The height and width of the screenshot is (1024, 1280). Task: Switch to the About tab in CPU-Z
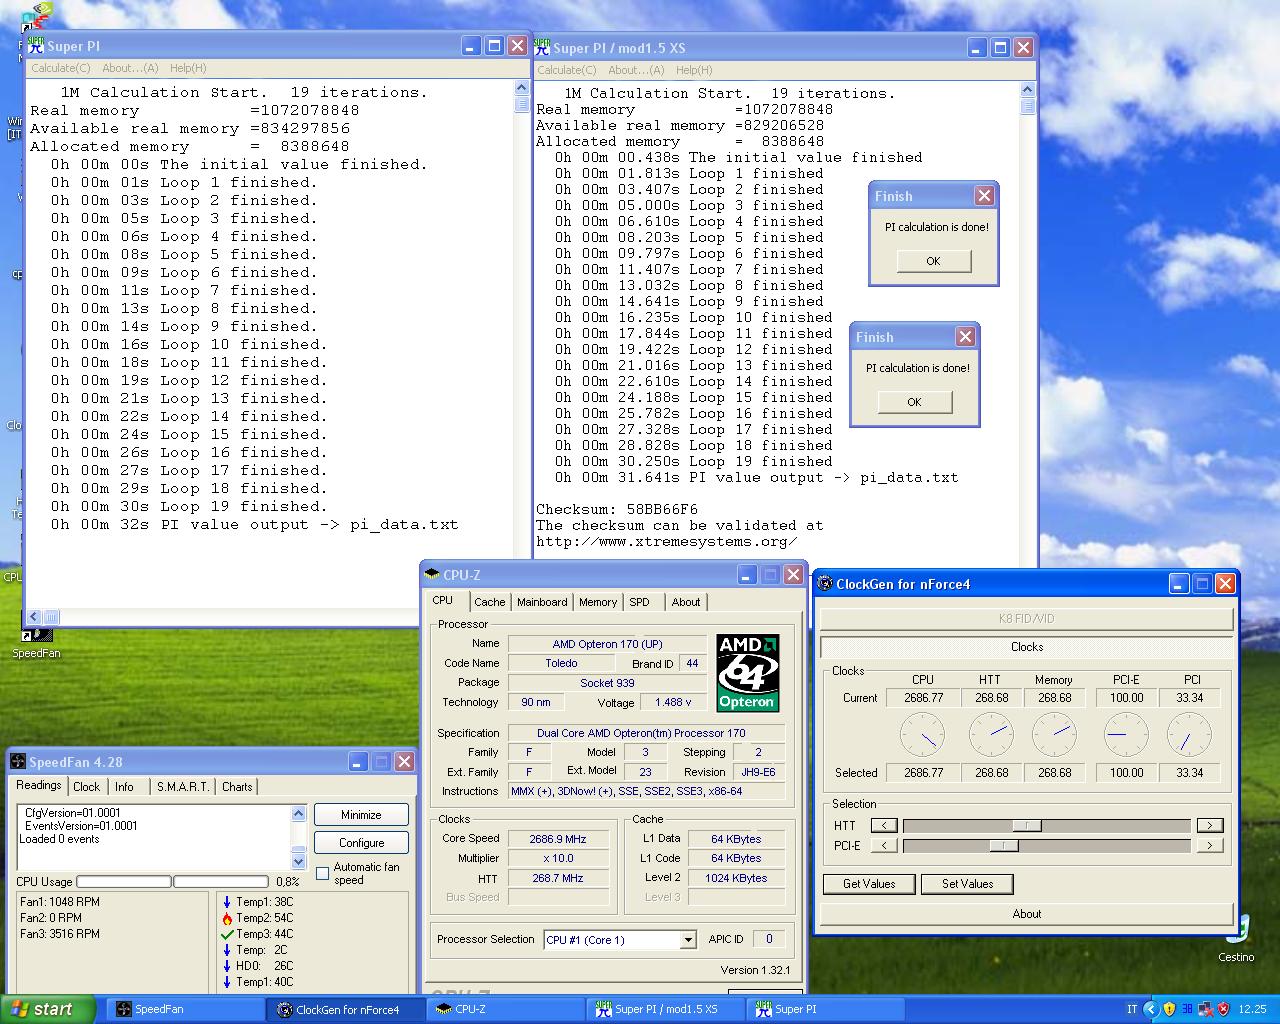(x=686, y=602)
